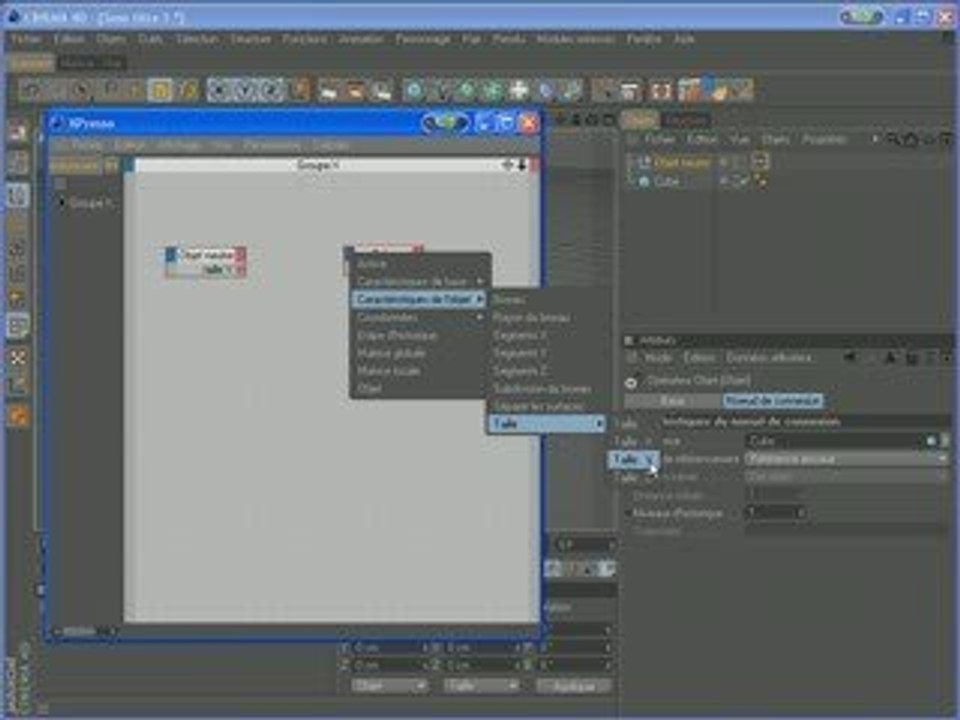This screenshot has width=960, height=720.
Task: Click the home icon in Object manager header
Action: 910,140
